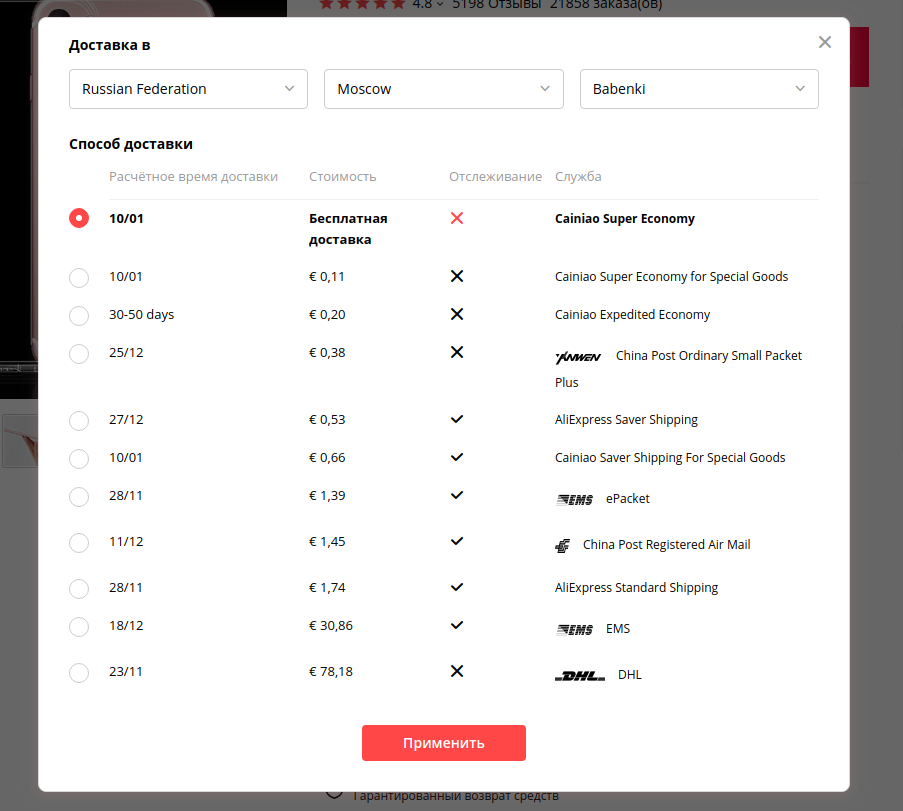
Task: Close the delivery options dialog
Action: coord(824,42)
